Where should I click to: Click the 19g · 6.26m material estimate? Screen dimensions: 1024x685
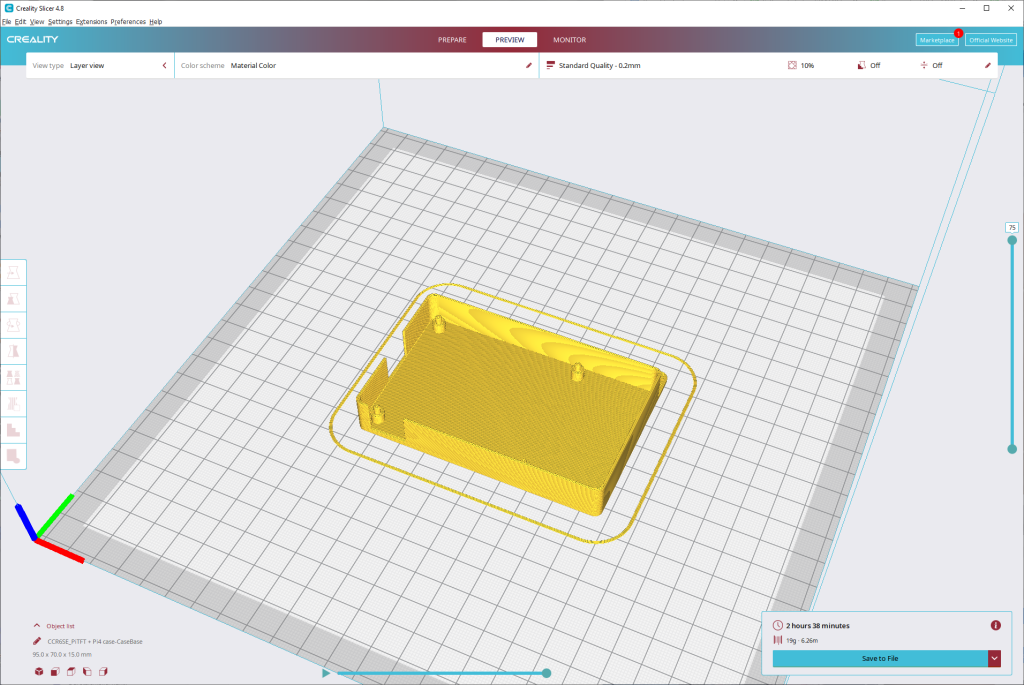tap(802, 641)
